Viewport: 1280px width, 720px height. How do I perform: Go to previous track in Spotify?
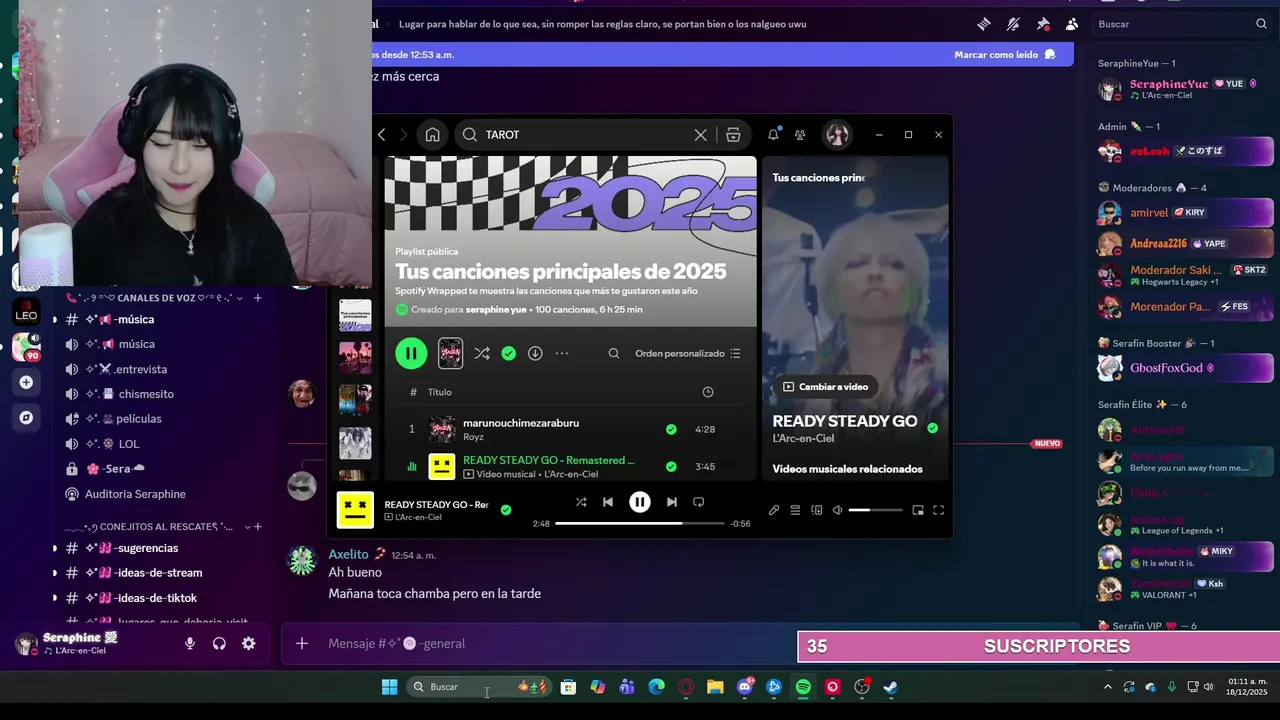pos(608,502)
